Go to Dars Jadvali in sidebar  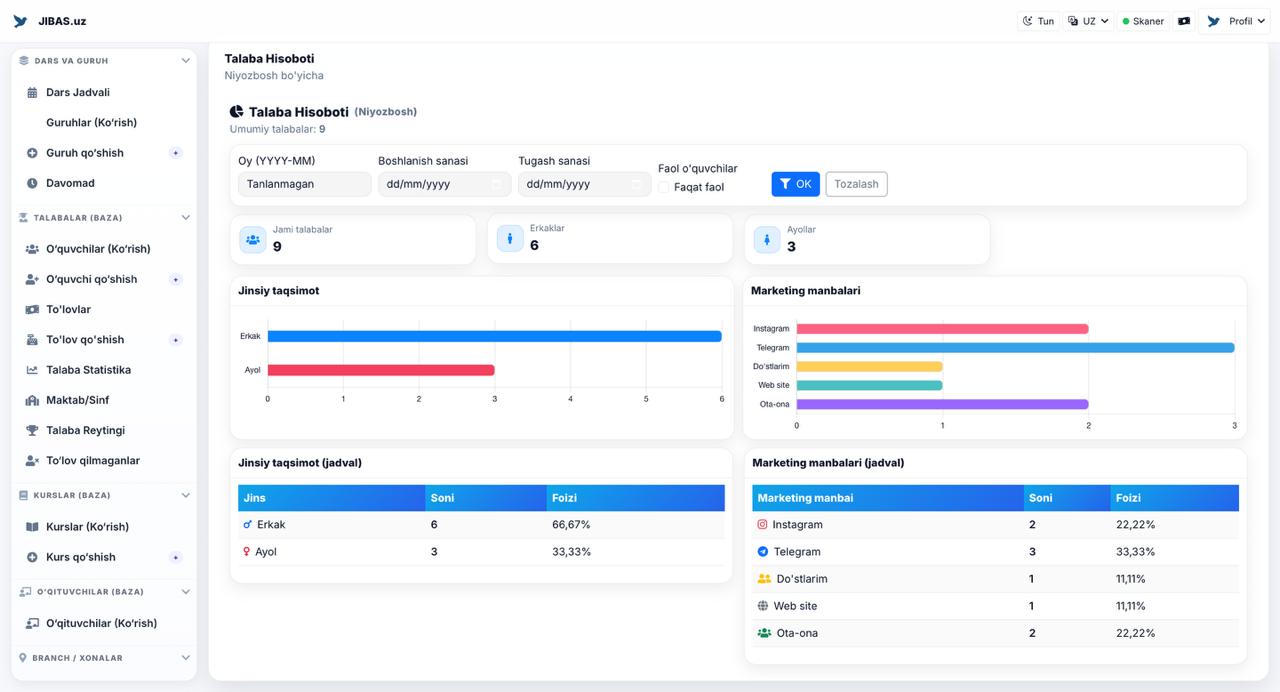(x=77, y=92)
